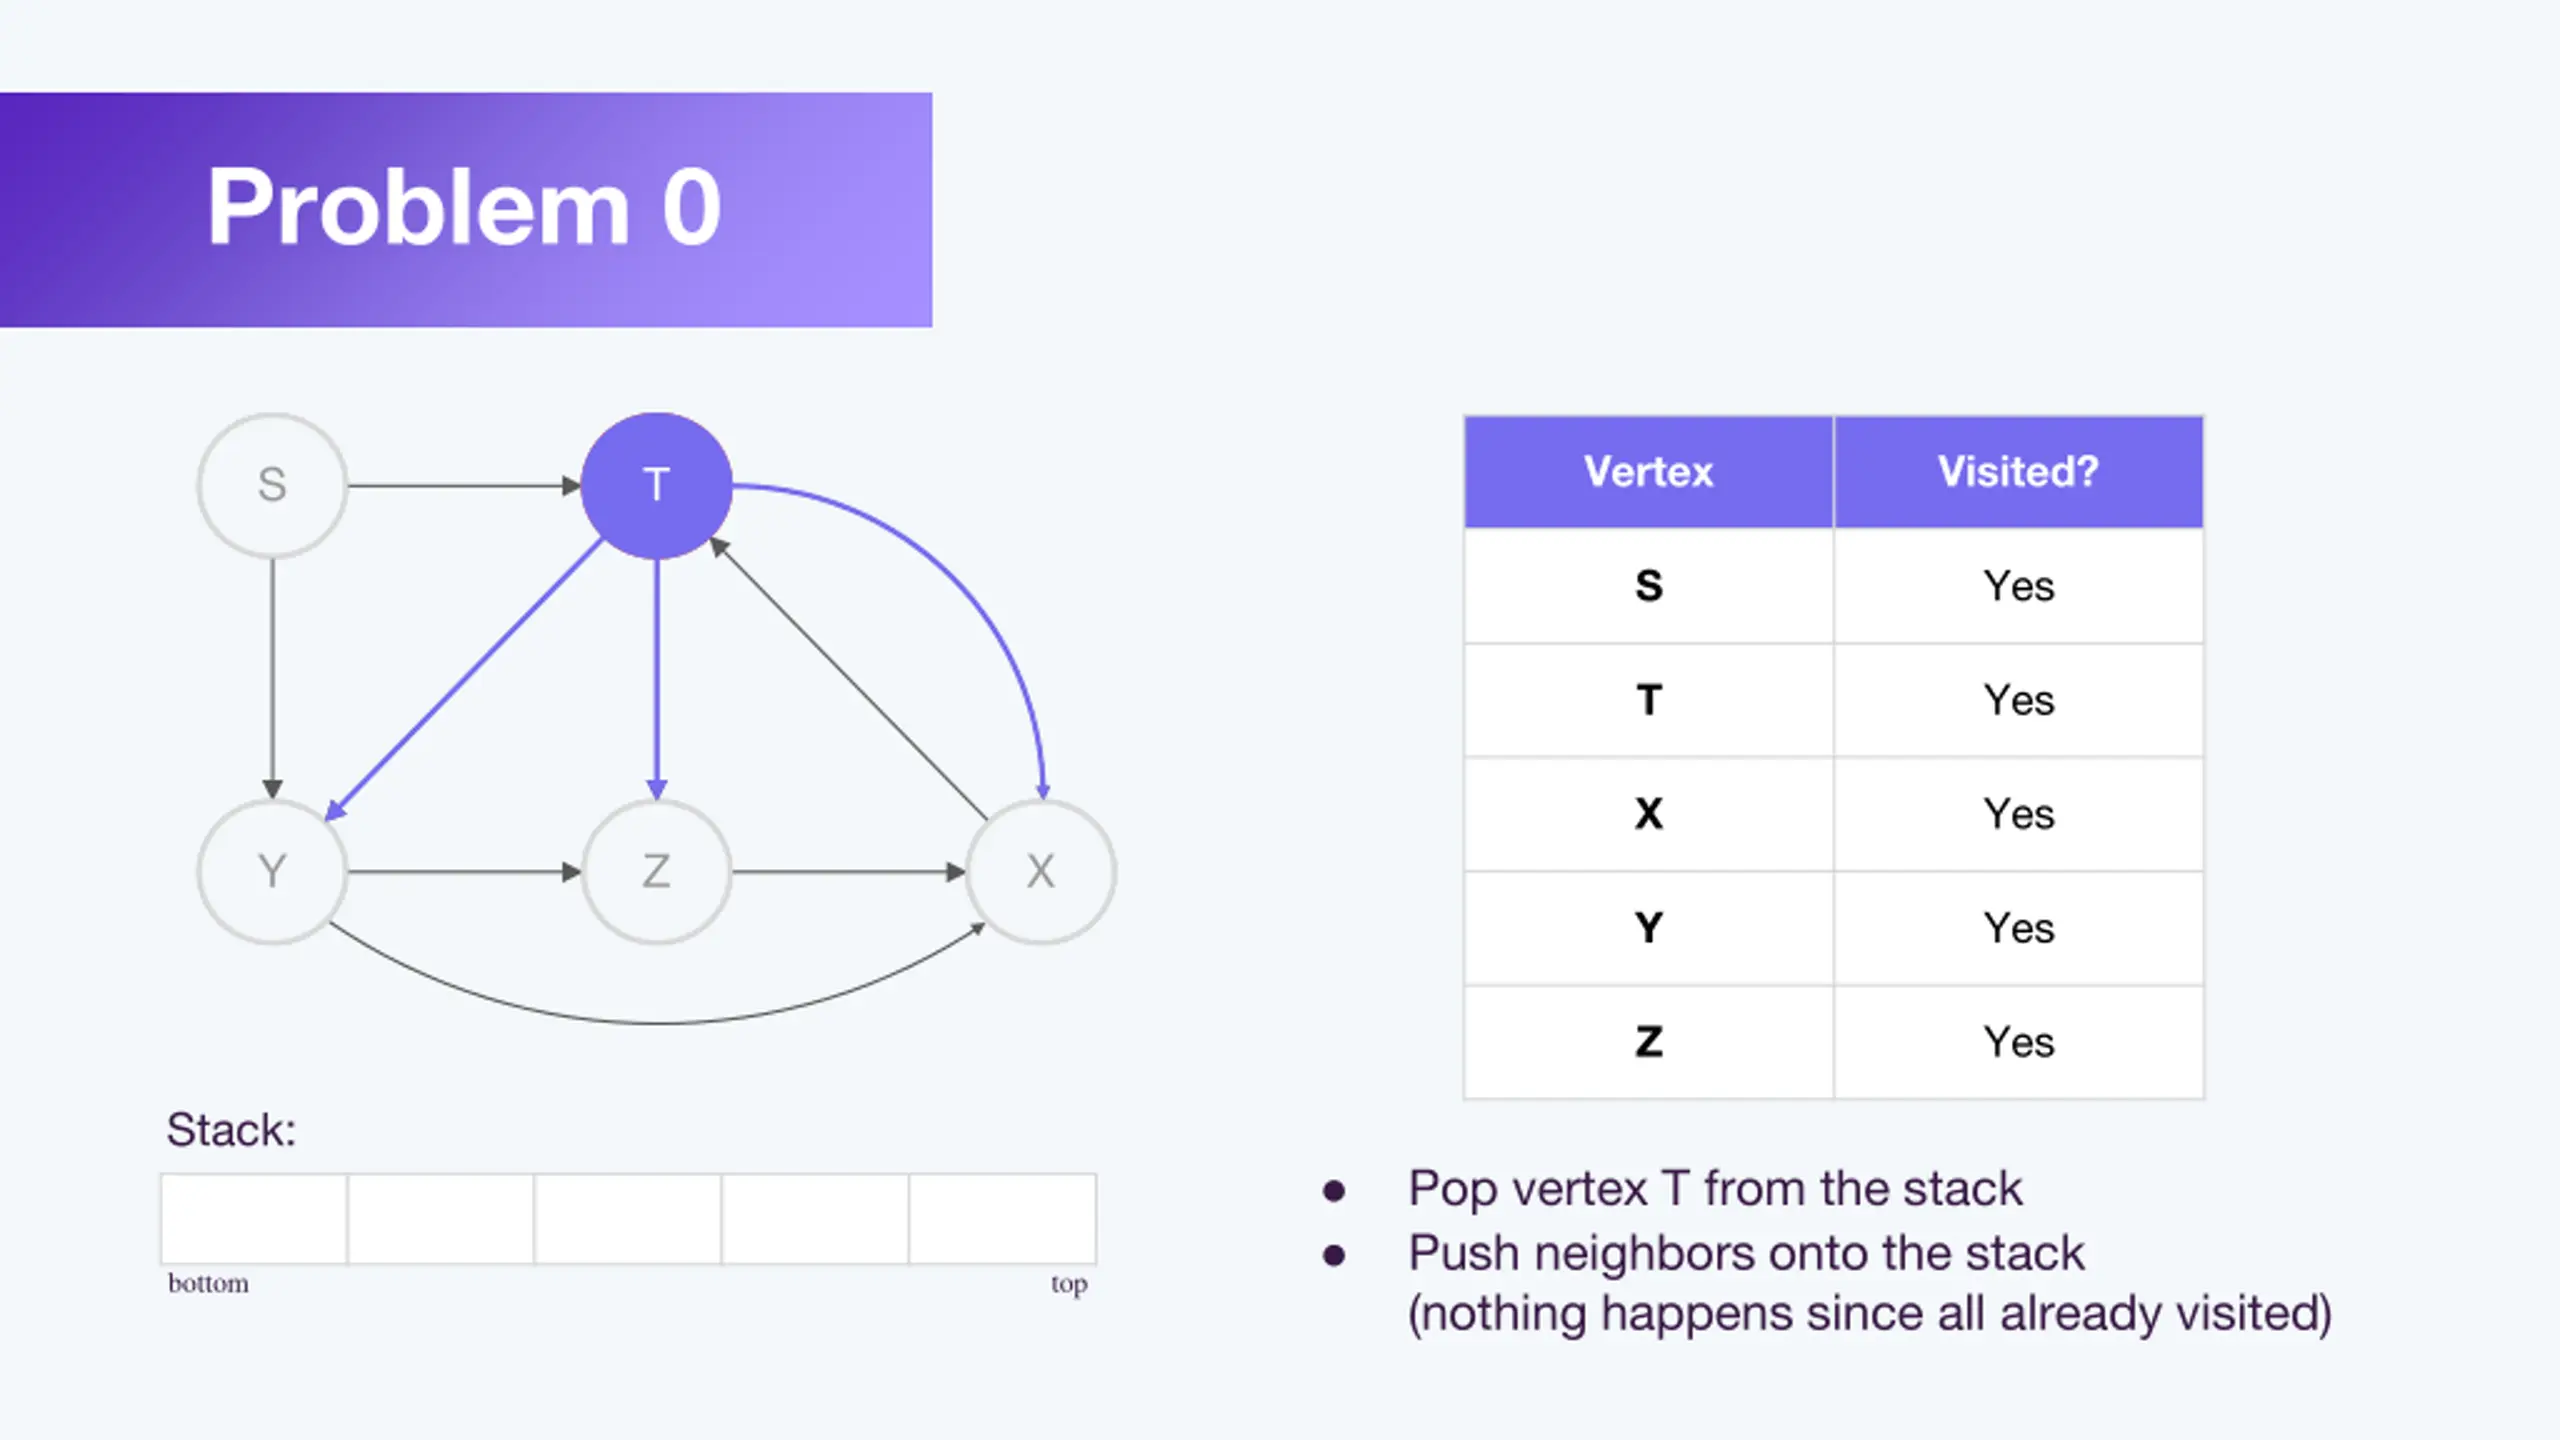Click the Problem 0 title banner
Viewport: 2560px width, 1440px height.
click(466, 209)
